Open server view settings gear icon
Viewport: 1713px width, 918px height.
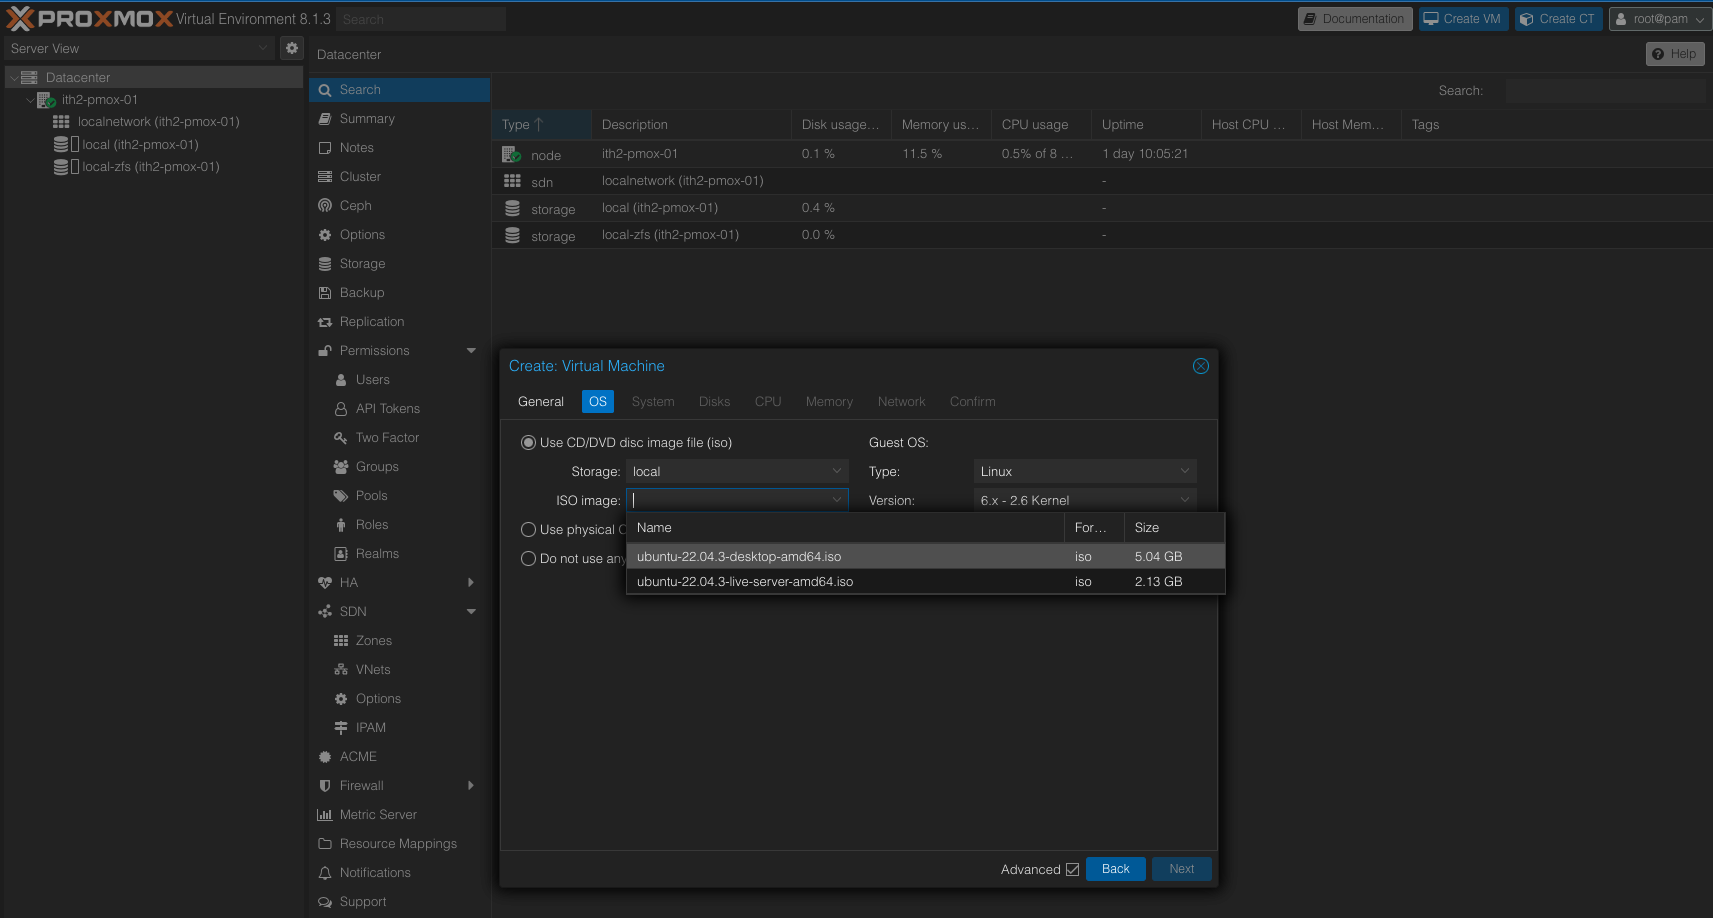click(291, 48)
